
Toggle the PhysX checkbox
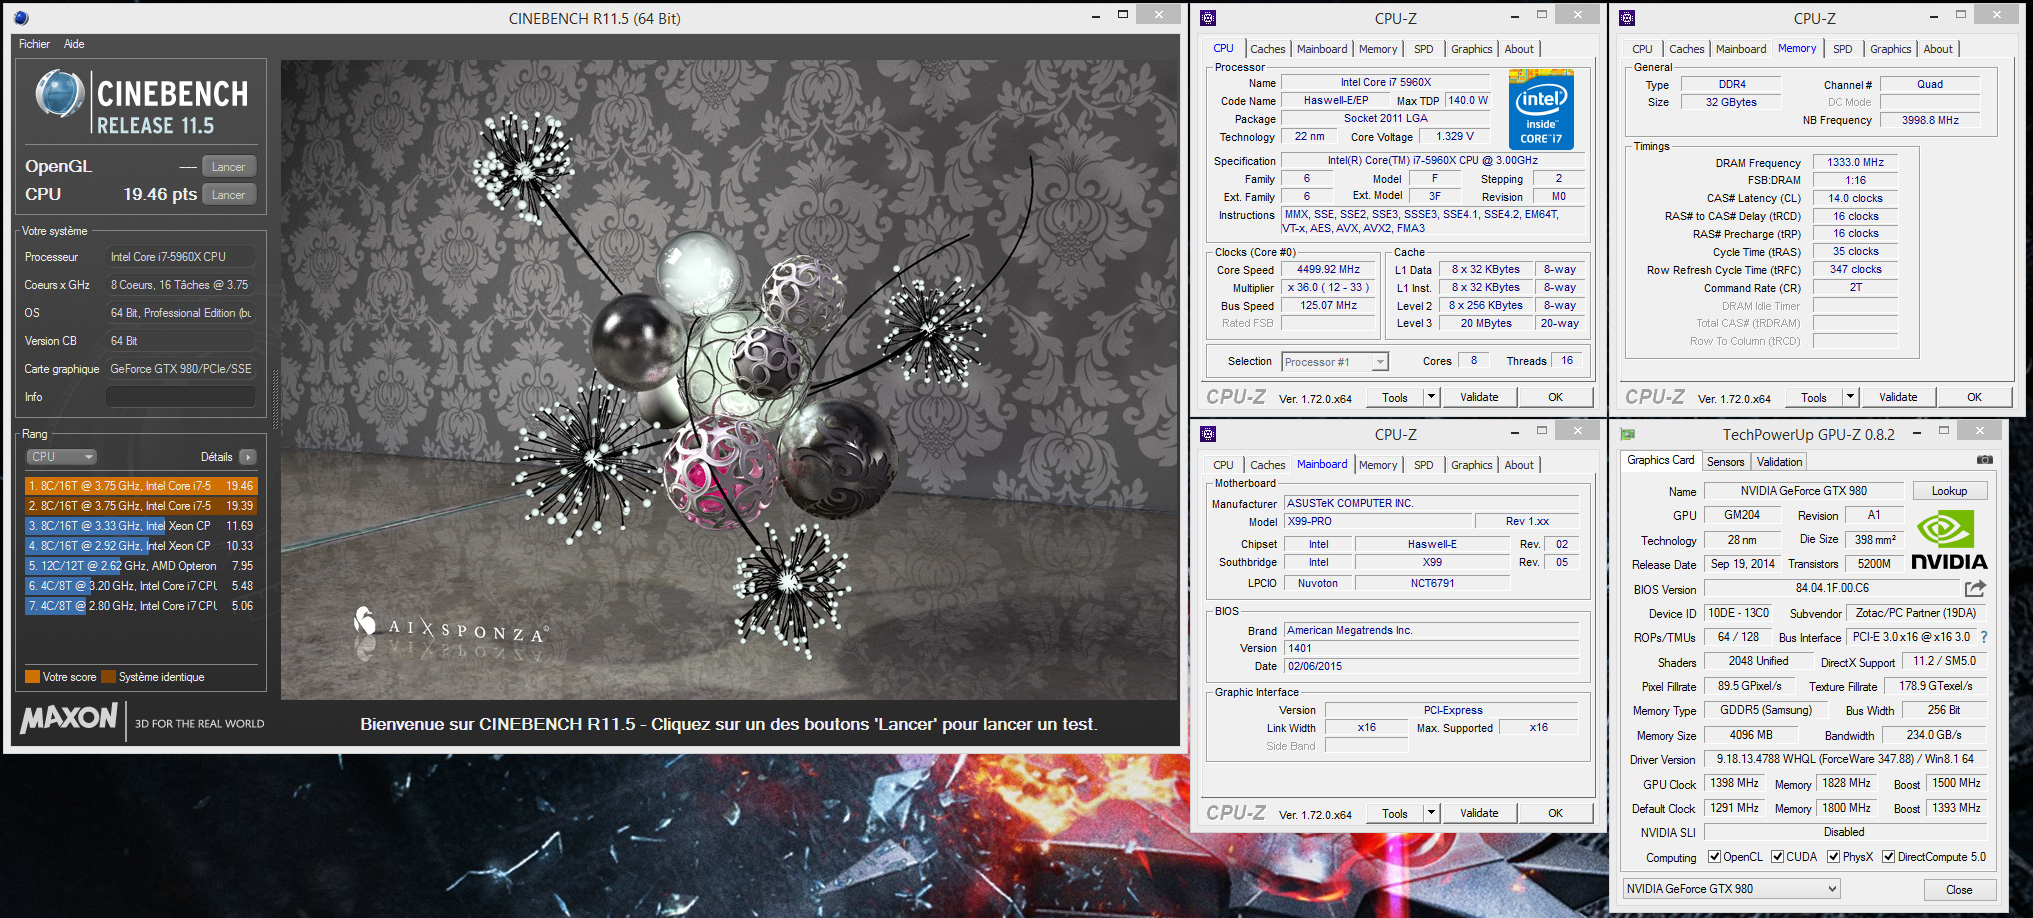pyautogui.click(x=1833, y=857)
